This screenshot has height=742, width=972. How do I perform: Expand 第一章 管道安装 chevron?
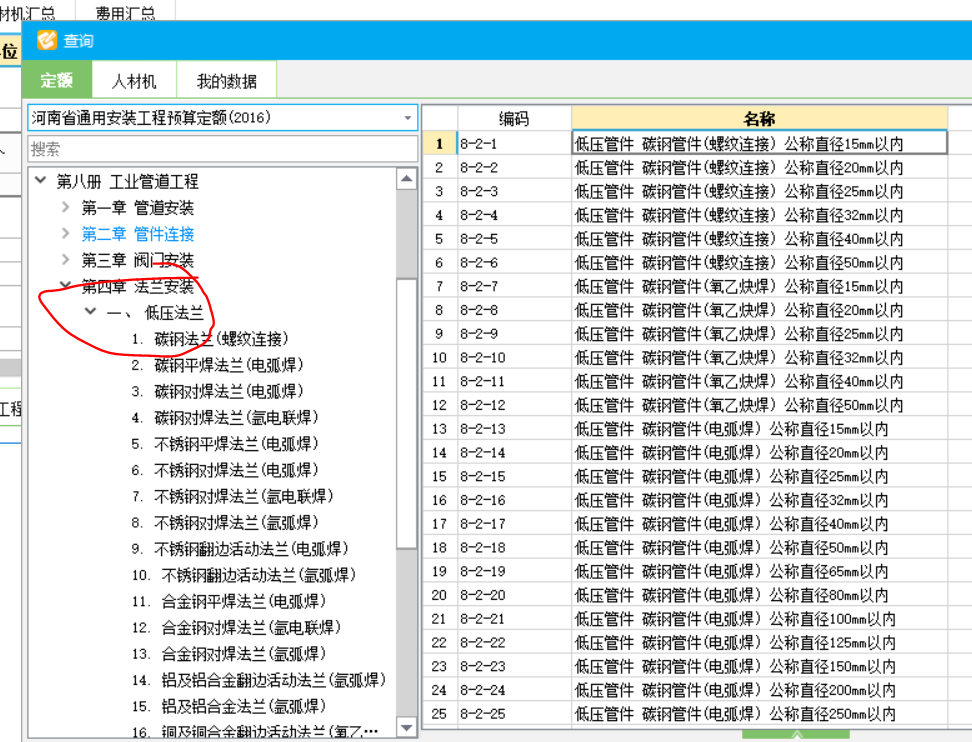tap(65, 207)
